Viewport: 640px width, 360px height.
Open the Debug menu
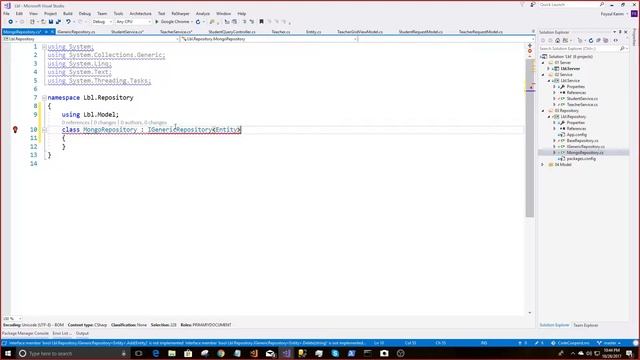click(84, 13)
